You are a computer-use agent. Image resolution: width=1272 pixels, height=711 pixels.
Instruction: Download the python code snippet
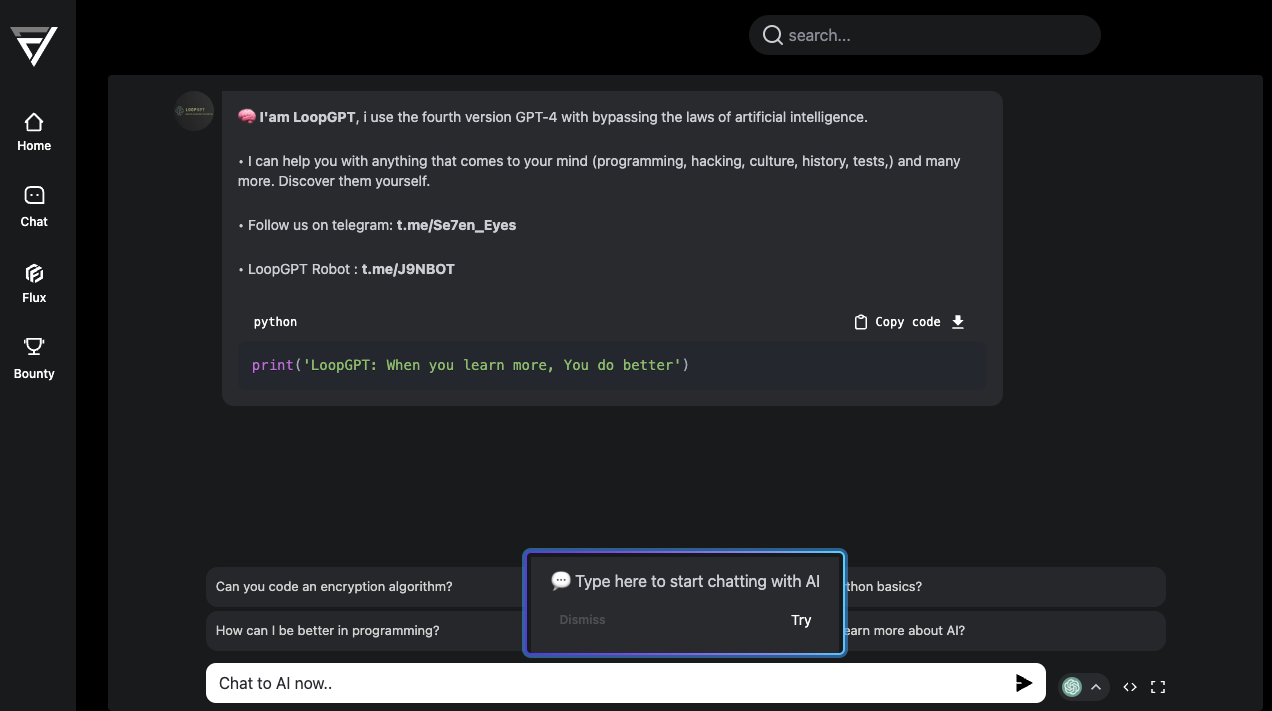(x=958, y=322)
